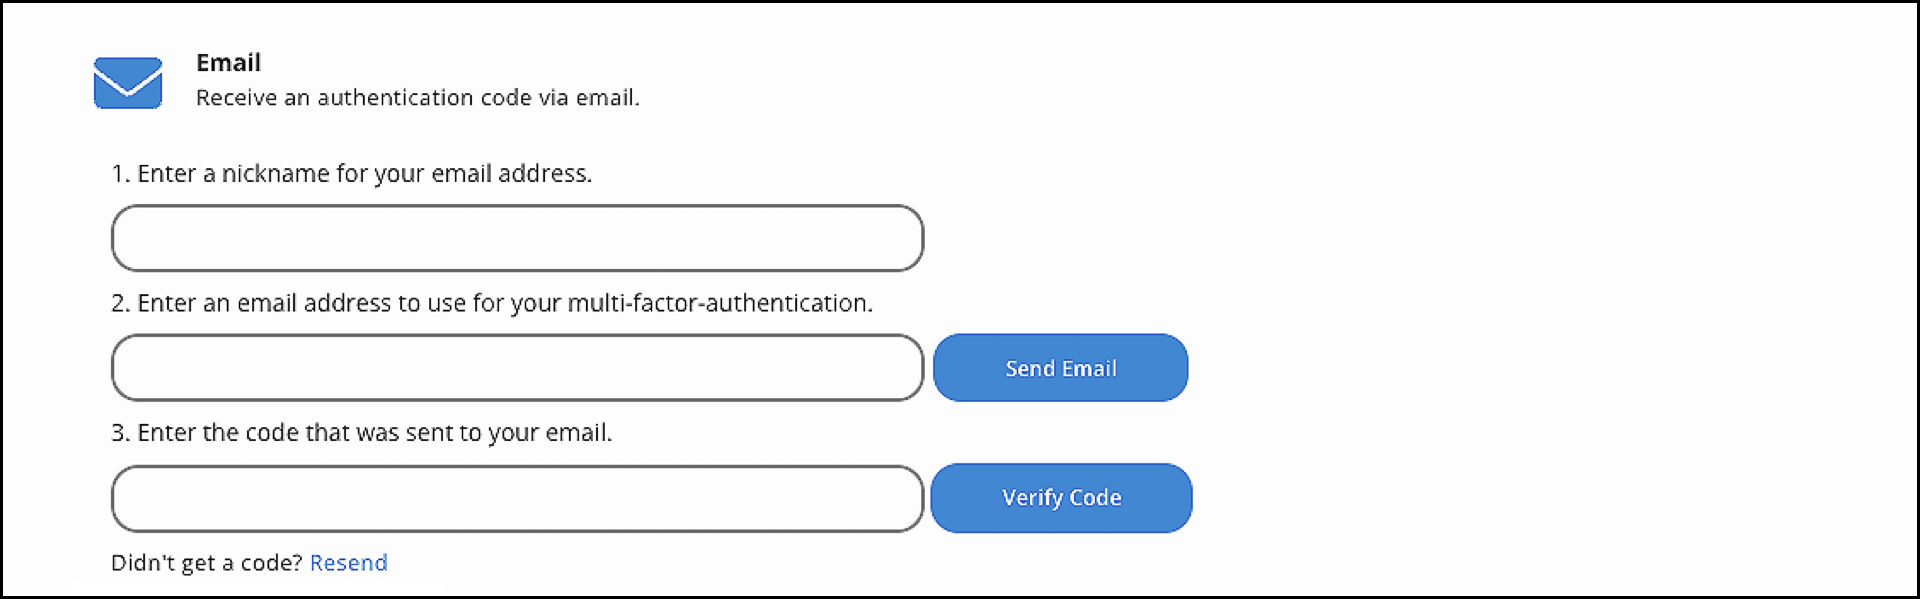
Task: Click the Didn't get a code text
Action: (206, 562)
